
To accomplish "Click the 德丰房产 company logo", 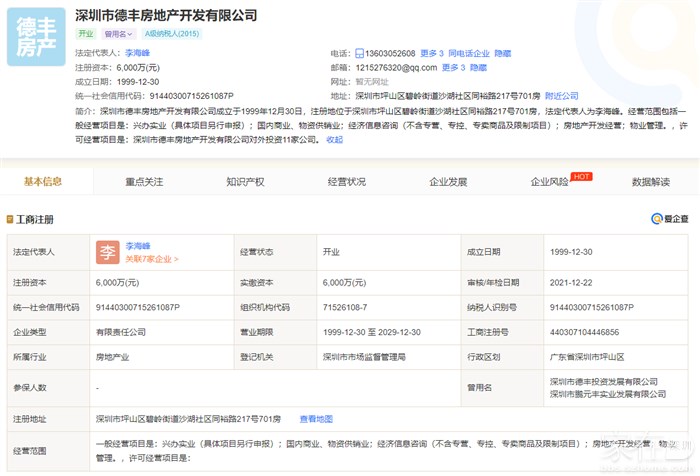I will pos(36,37).
